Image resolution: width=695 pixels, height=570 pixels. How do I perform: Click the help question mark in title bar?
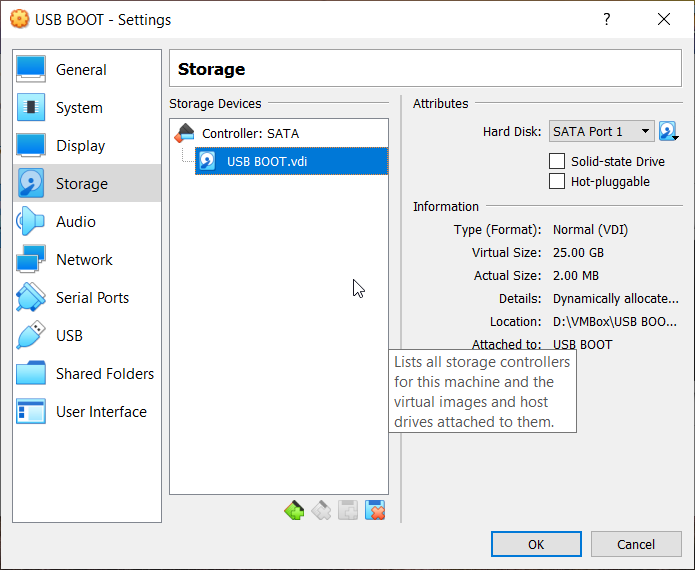(x=606, y=19)
